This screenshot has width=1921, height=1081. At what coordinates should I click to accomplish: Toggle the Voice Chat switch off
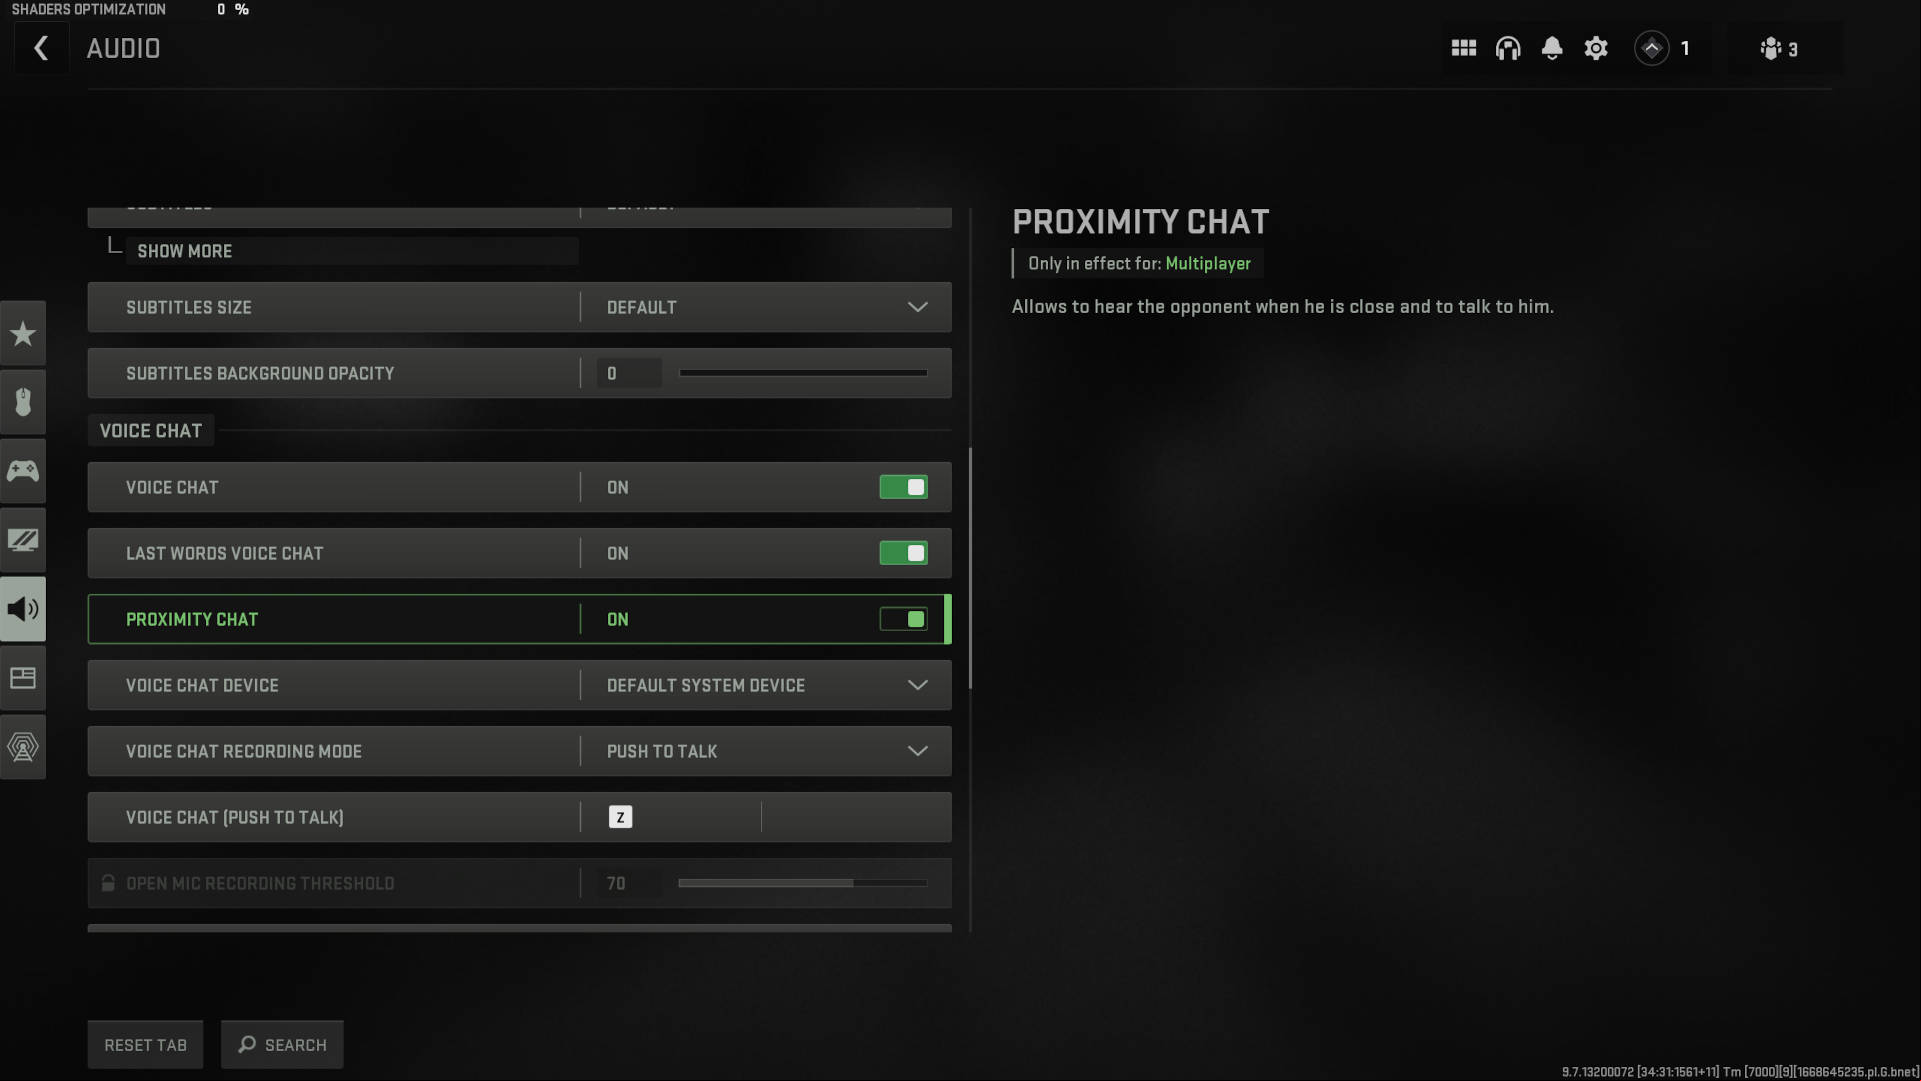coord(903,487)
